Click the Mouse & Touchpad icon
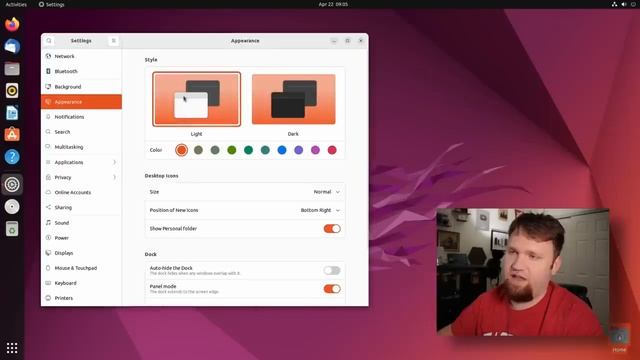The width and height of the screenshot is (640, 360). 48,268
